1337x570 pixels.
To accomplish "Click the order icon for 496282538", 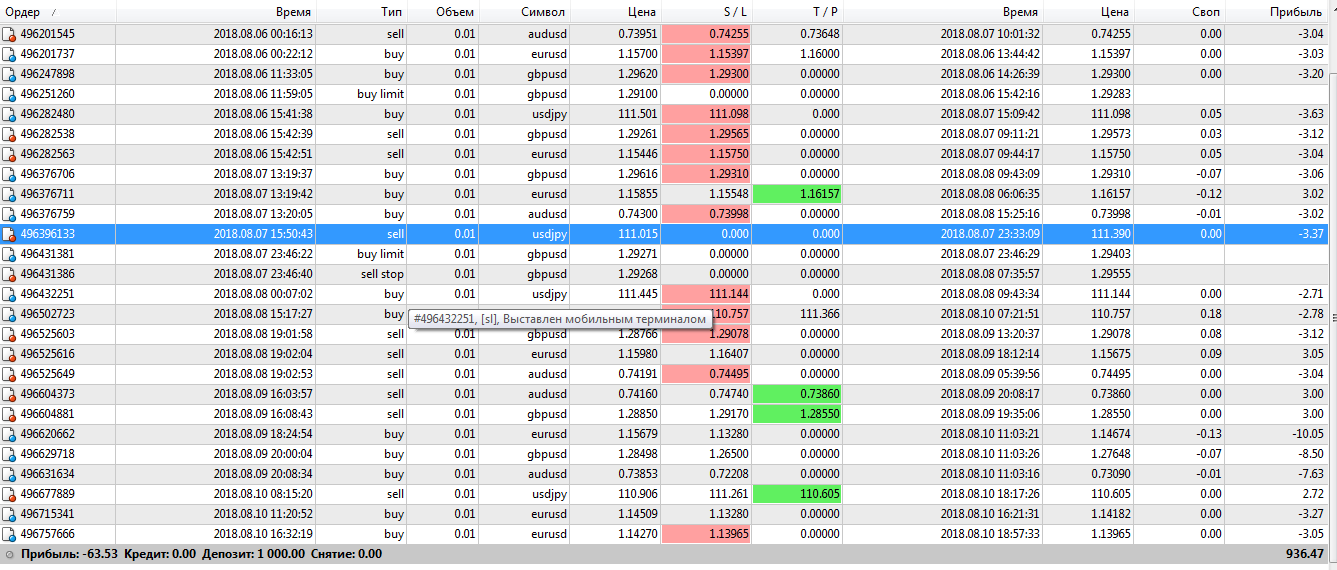I will click(x=9, y=134).
